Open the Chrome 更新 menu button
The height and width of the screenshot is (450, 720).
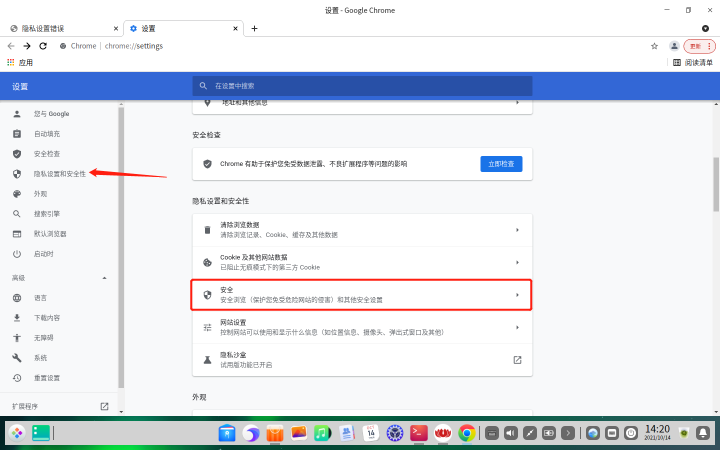point(699,46)
